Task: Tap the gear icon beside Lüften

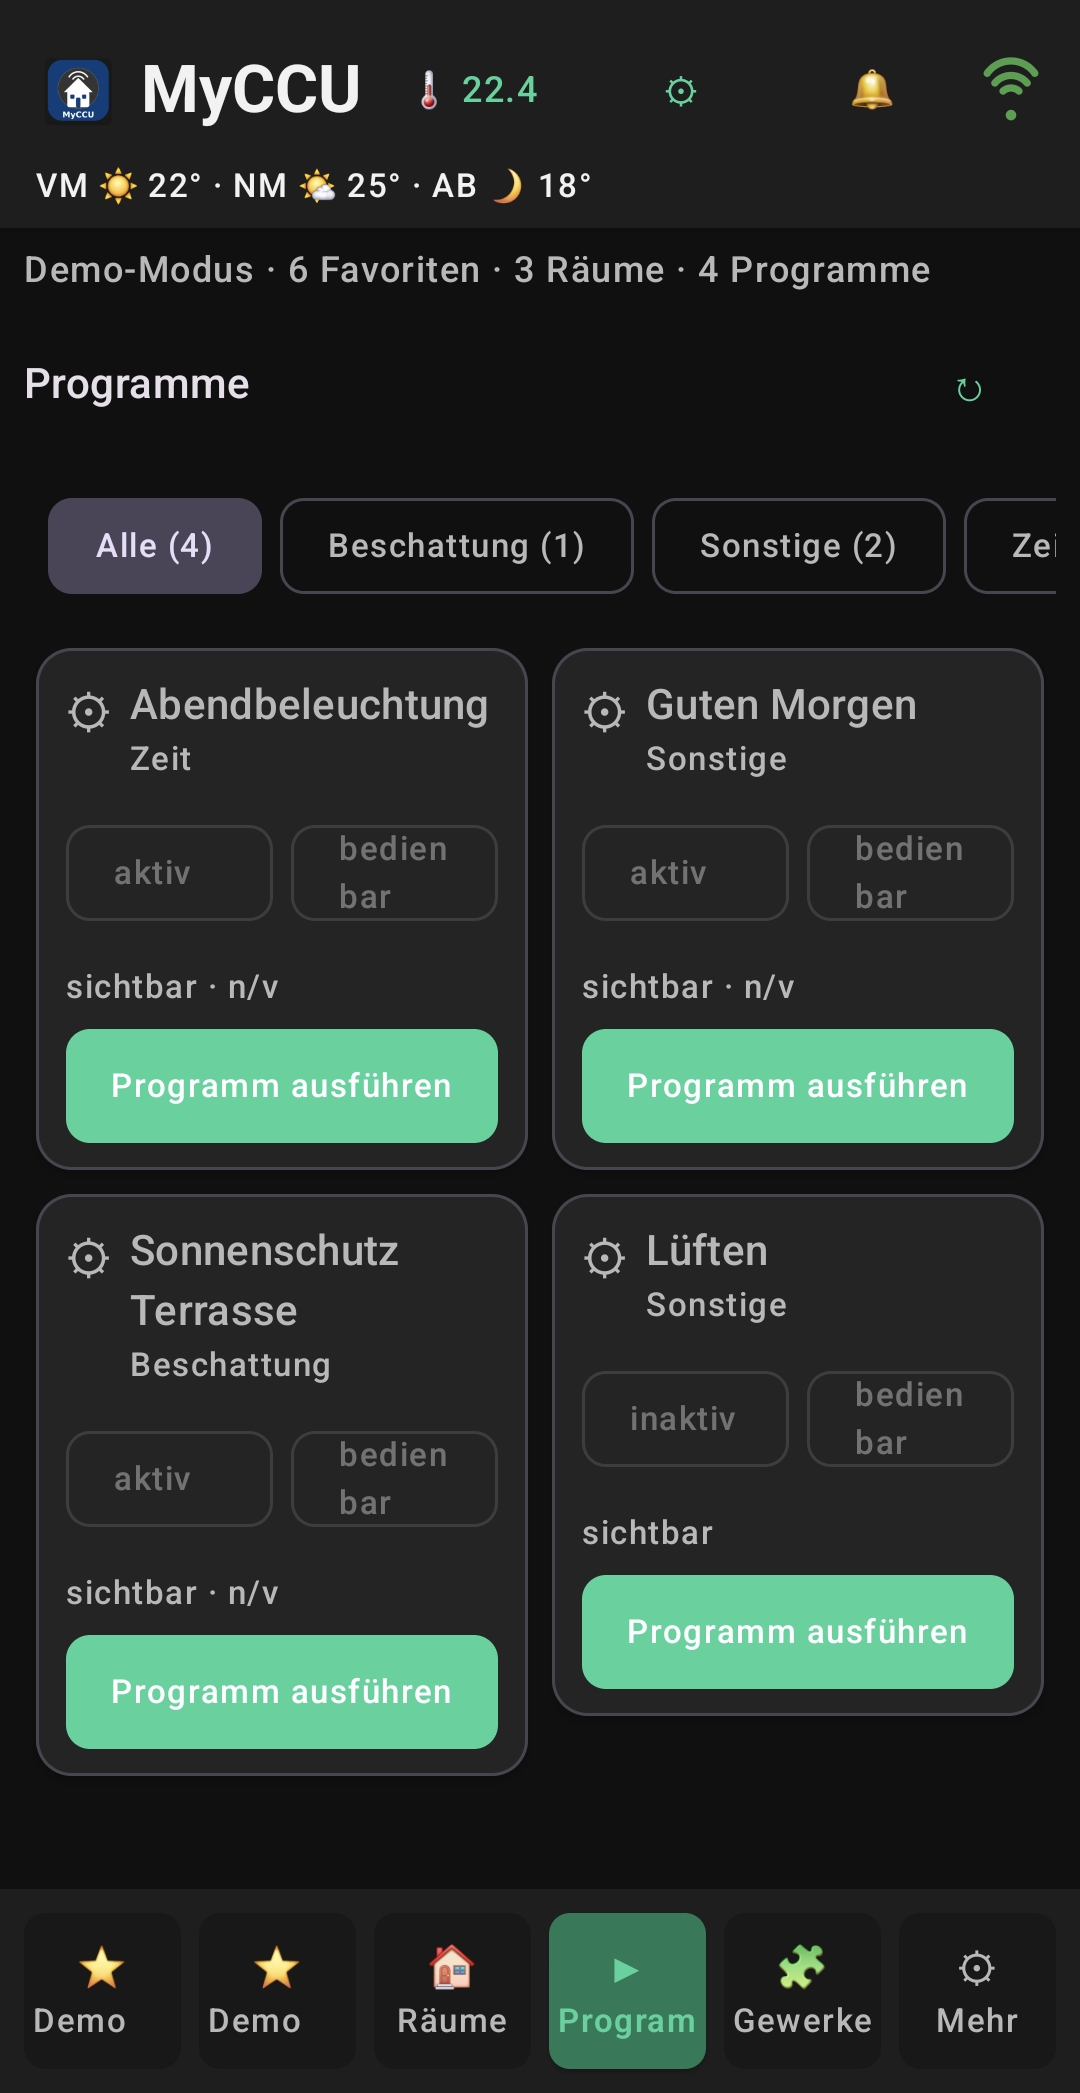Action: 605,1258
